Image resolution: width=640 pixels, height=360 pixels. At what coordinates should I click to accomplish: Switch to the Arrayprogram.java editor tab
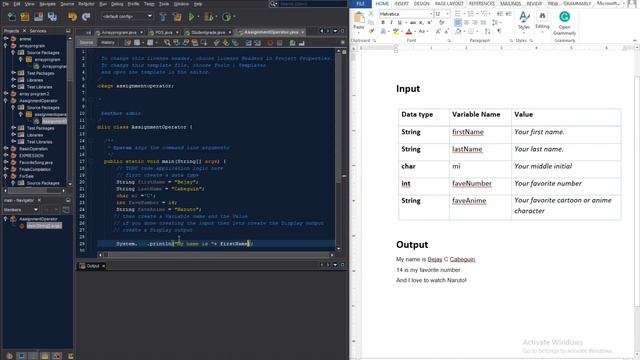(119, 32)
